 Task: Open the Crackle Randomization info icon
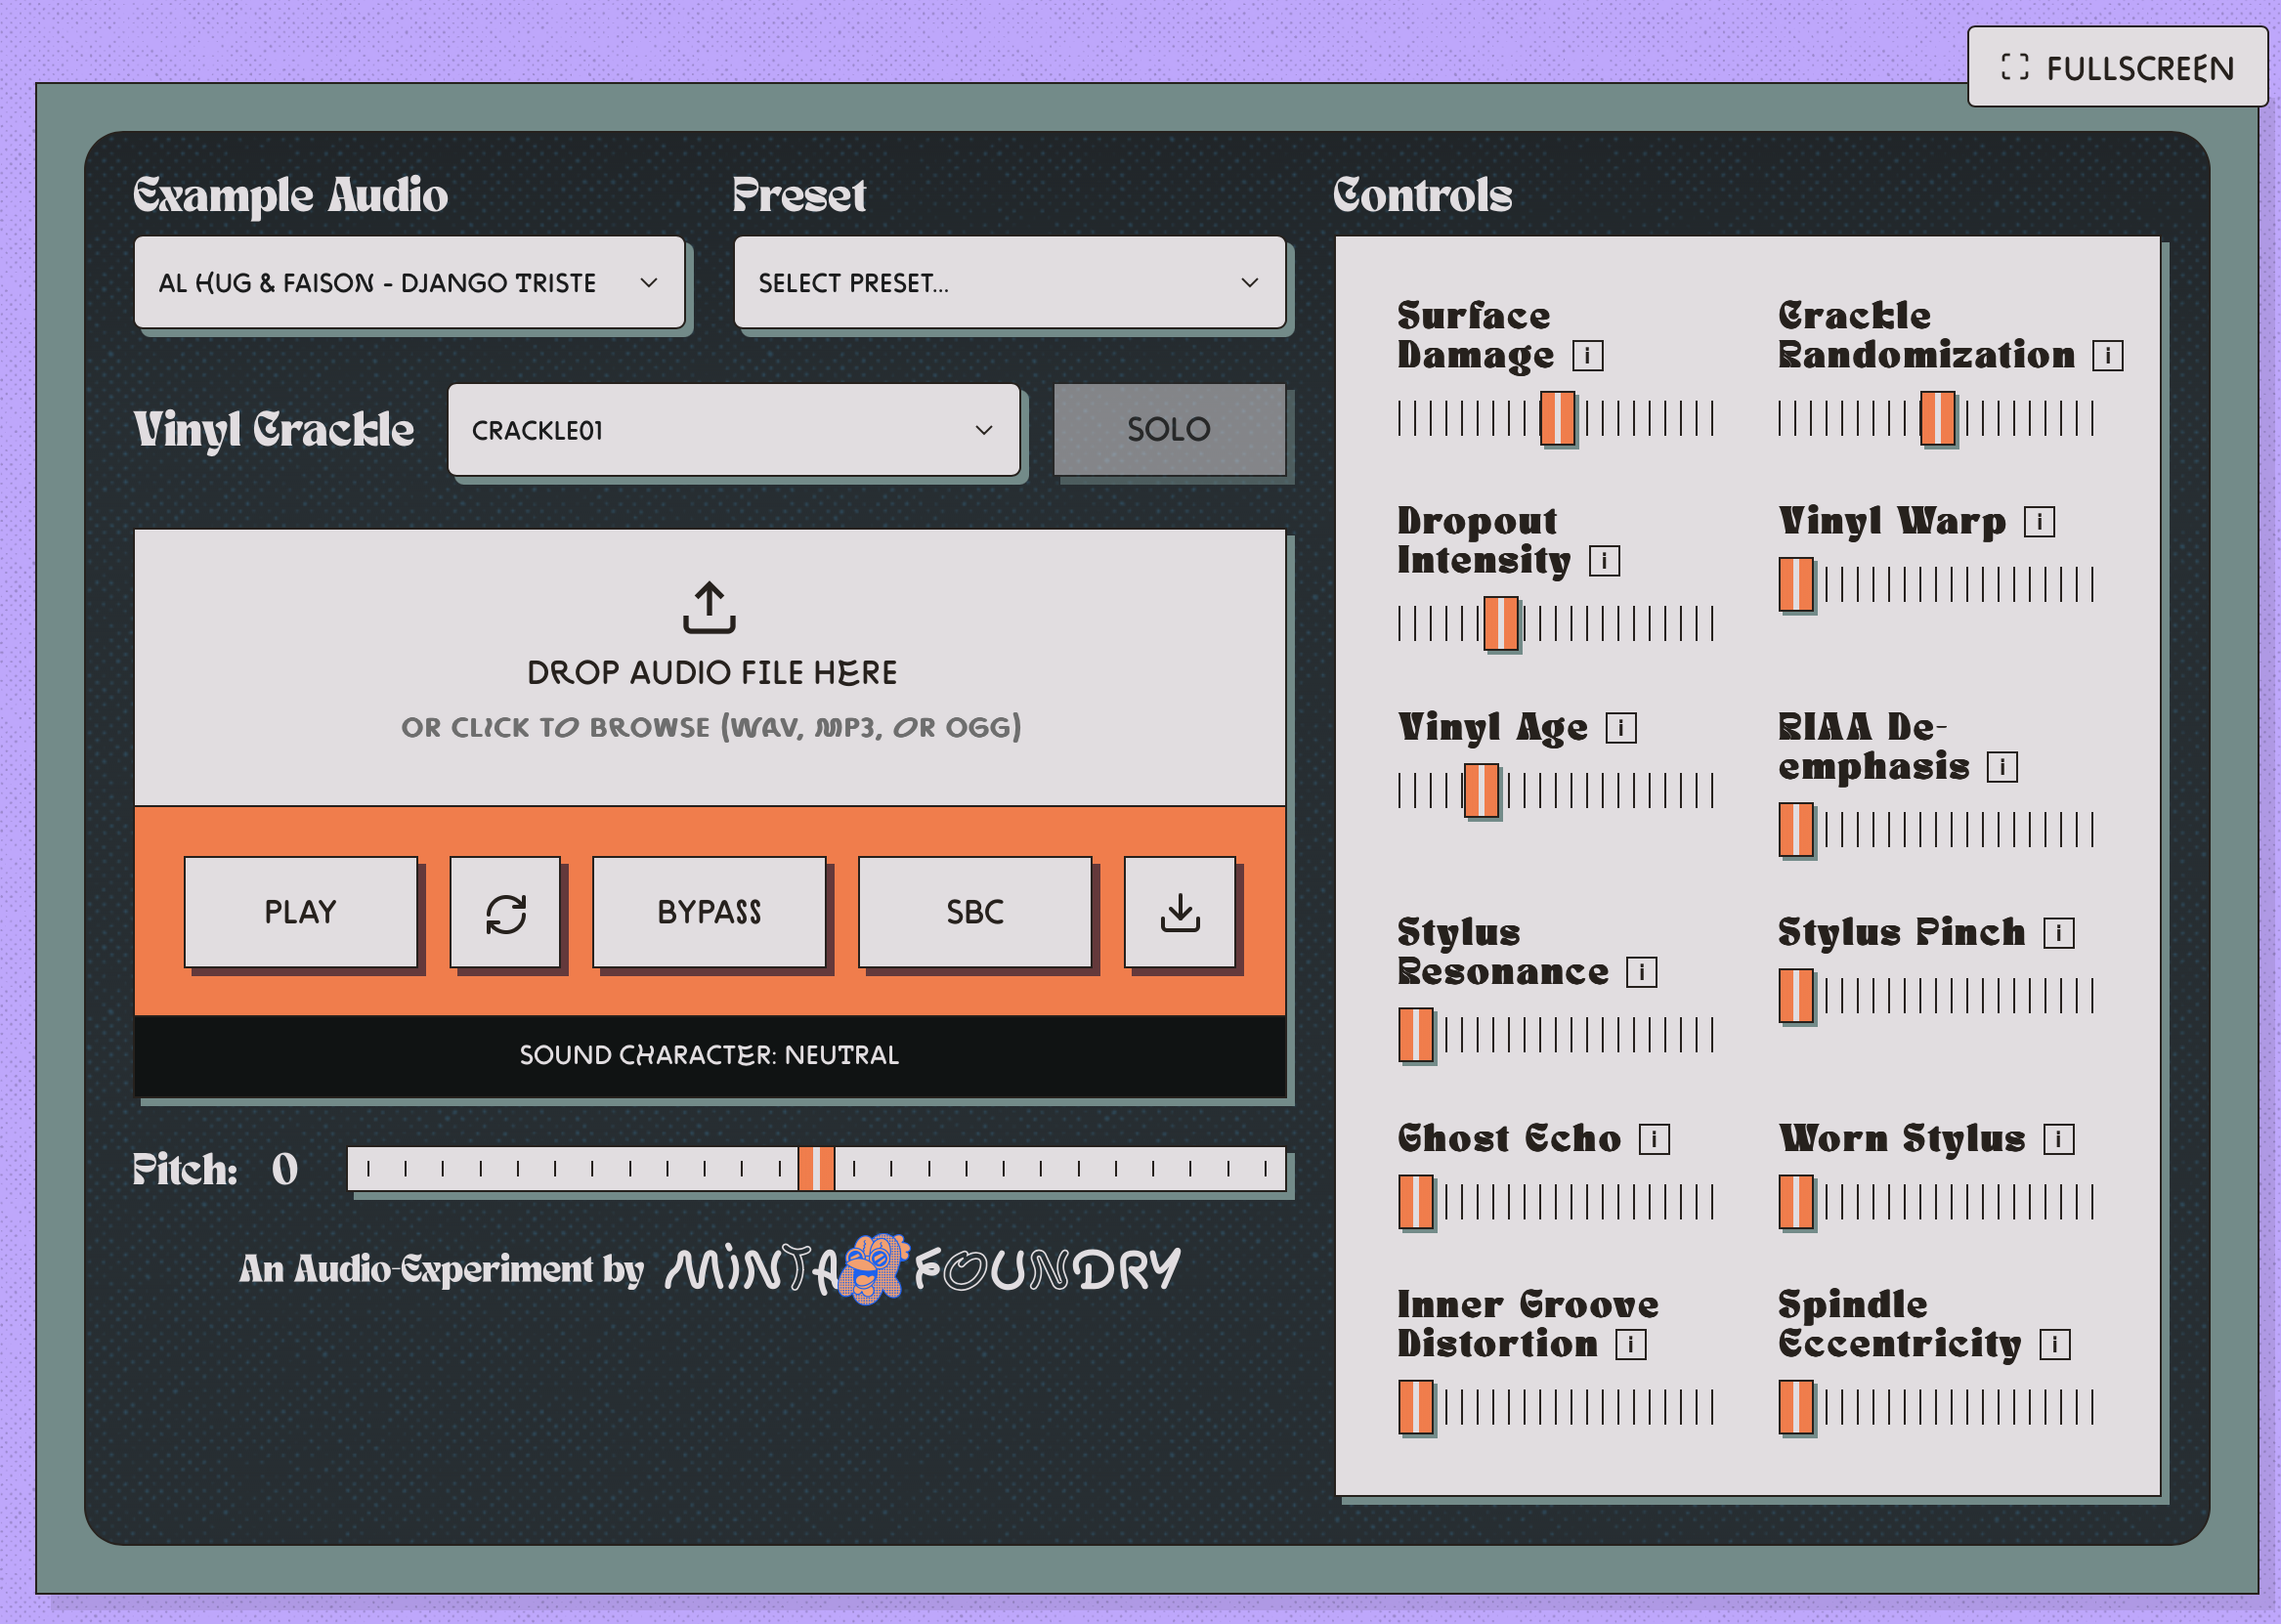2108,356
